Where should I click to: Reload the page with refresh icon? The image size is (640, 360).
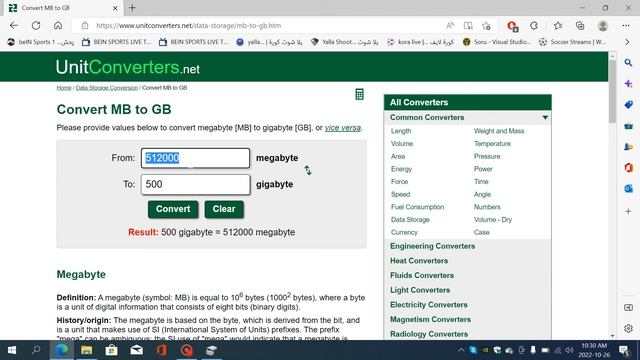(x=36, y=25)
